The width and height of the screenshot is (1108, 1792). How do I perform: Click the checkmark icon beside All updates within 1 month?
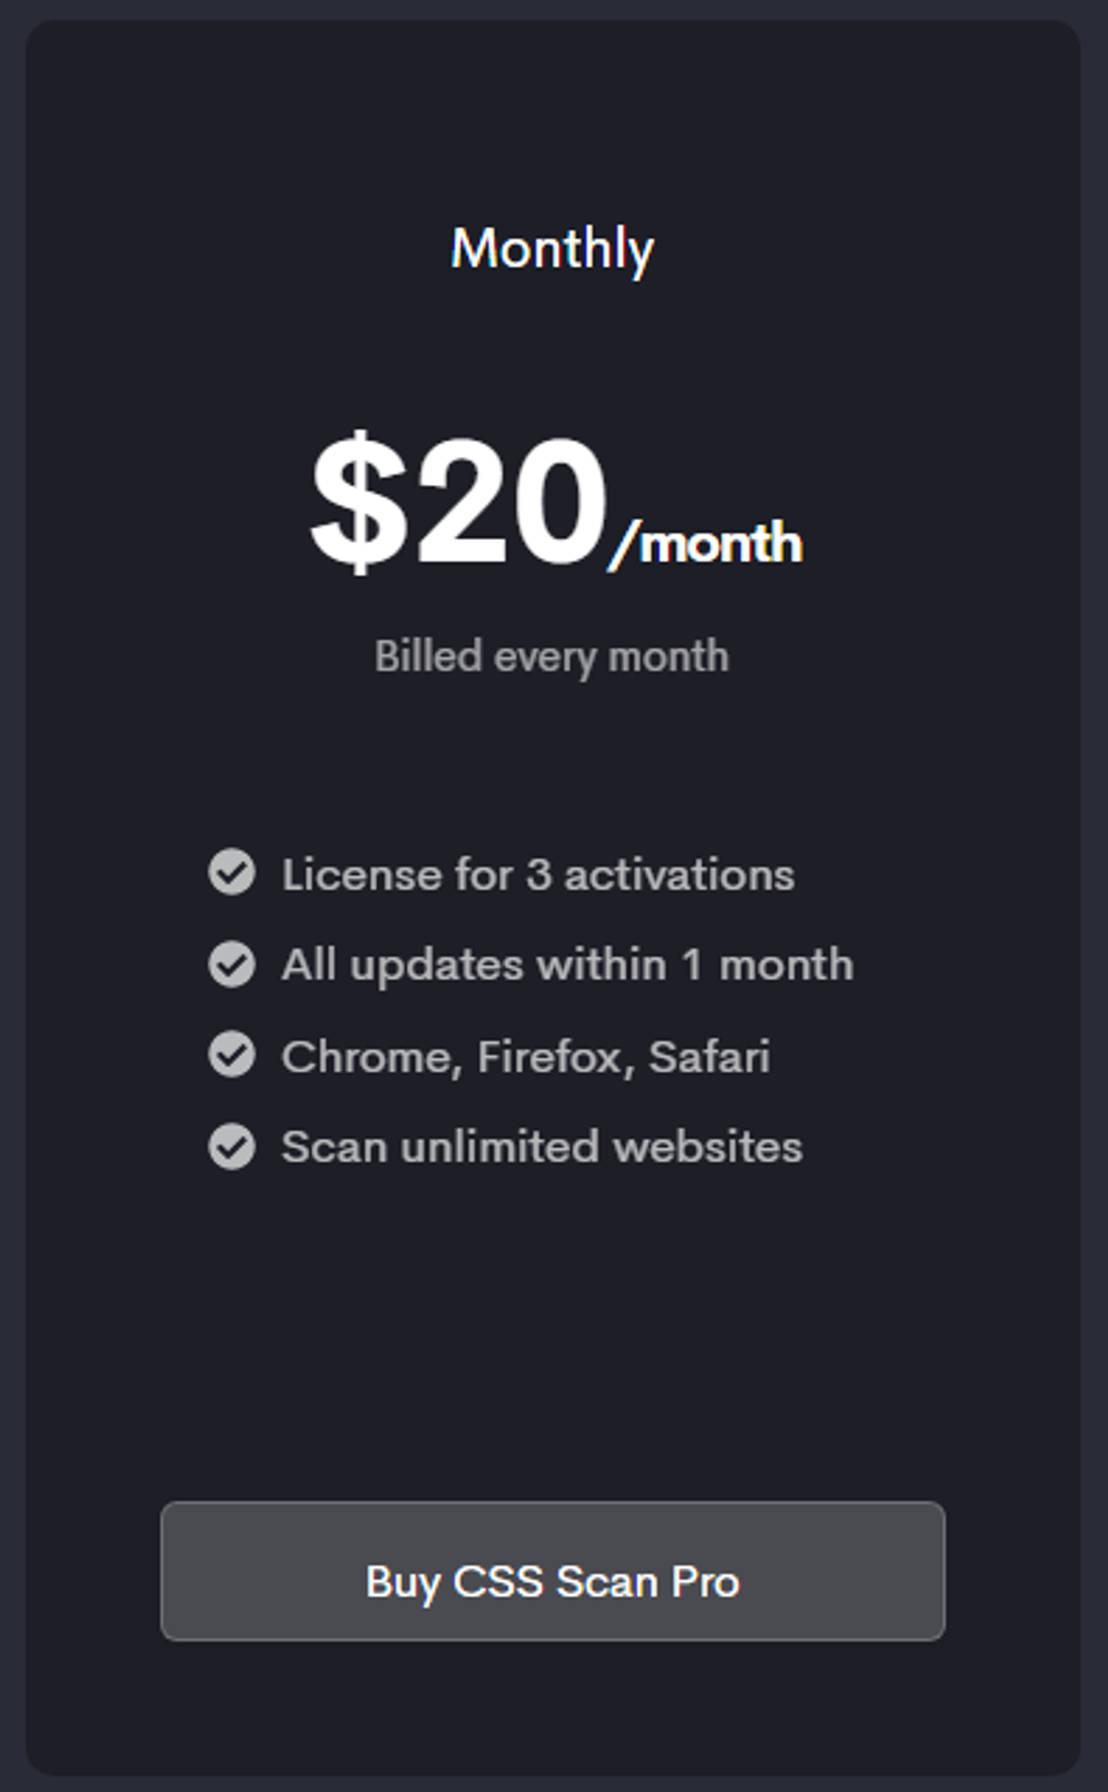pos(232,964)
